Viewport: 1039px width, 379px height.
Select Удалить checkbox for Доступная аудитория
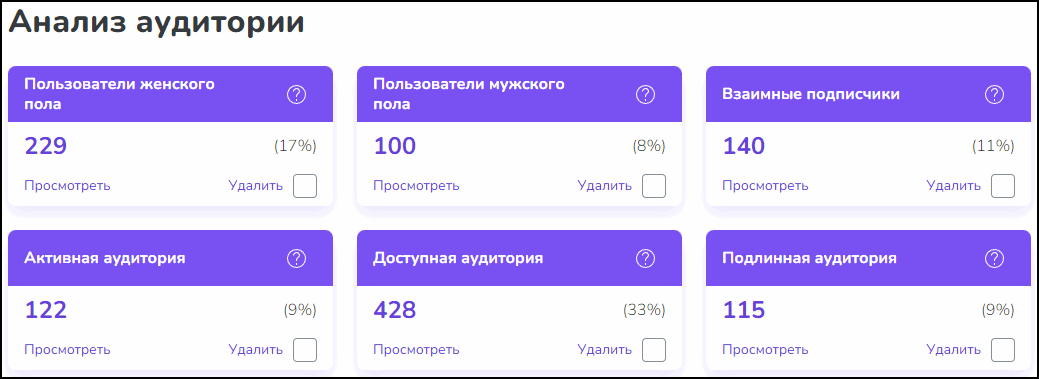(x=654, y=350)
